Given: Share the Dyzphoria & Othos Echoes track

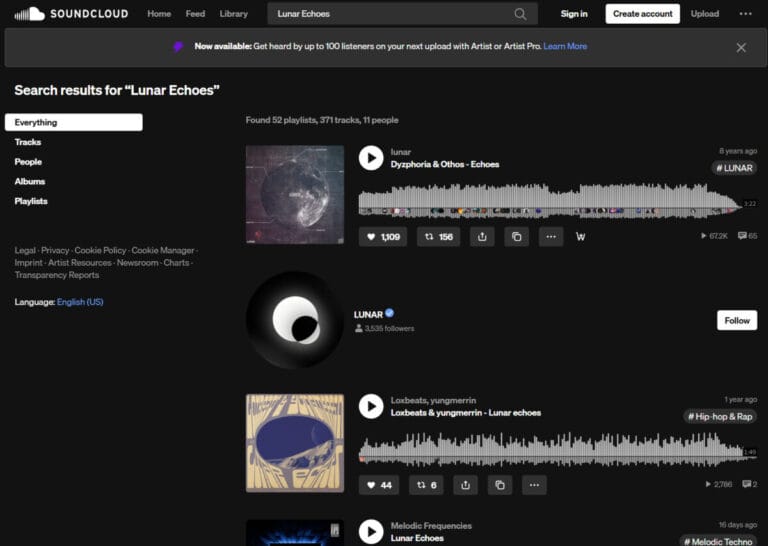Looking at the screenshot, I should pos(482,237).
